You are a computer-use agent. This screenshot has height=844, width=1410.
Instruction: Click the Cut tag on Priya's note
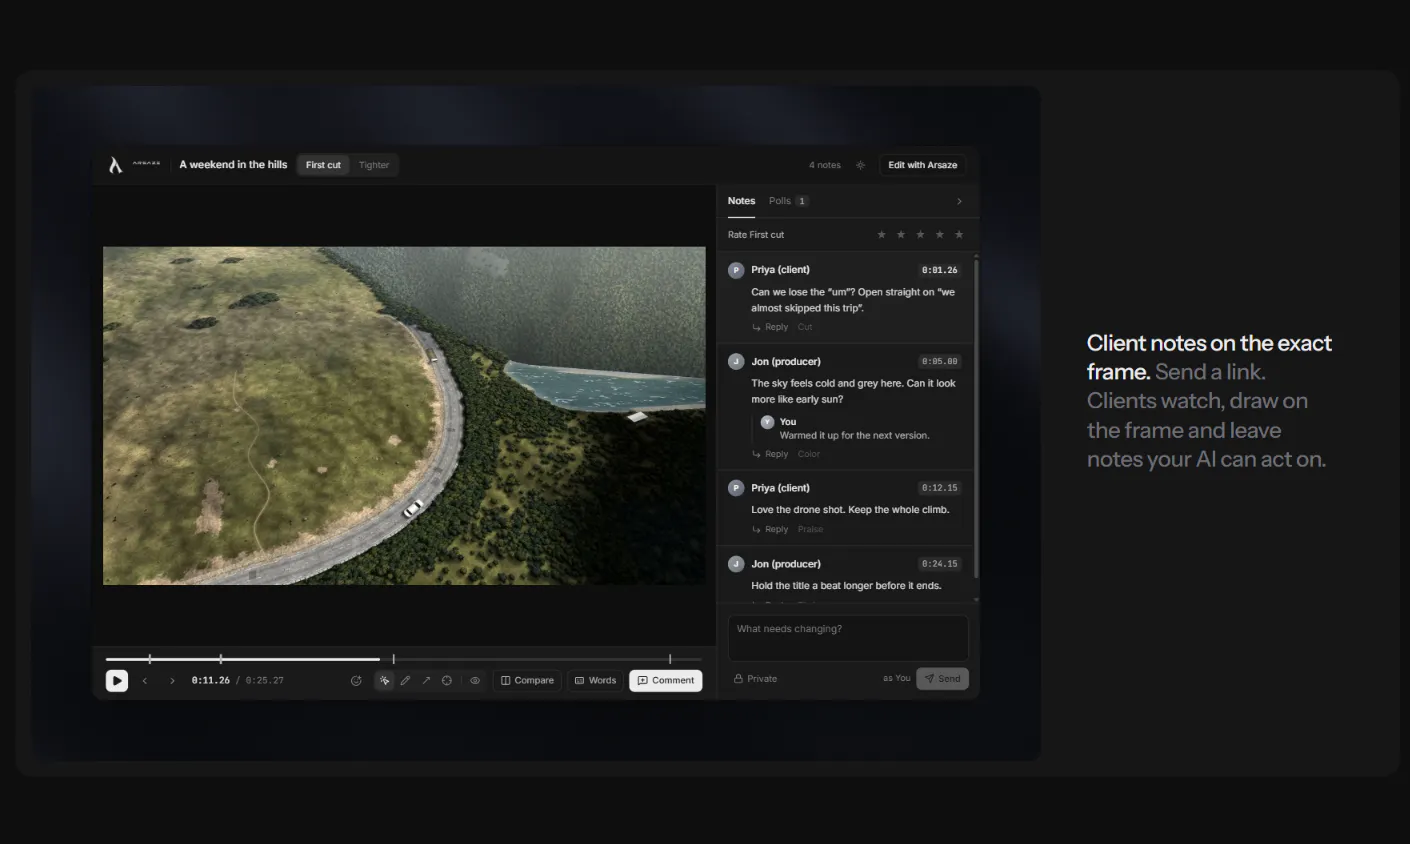pos(805,327)
